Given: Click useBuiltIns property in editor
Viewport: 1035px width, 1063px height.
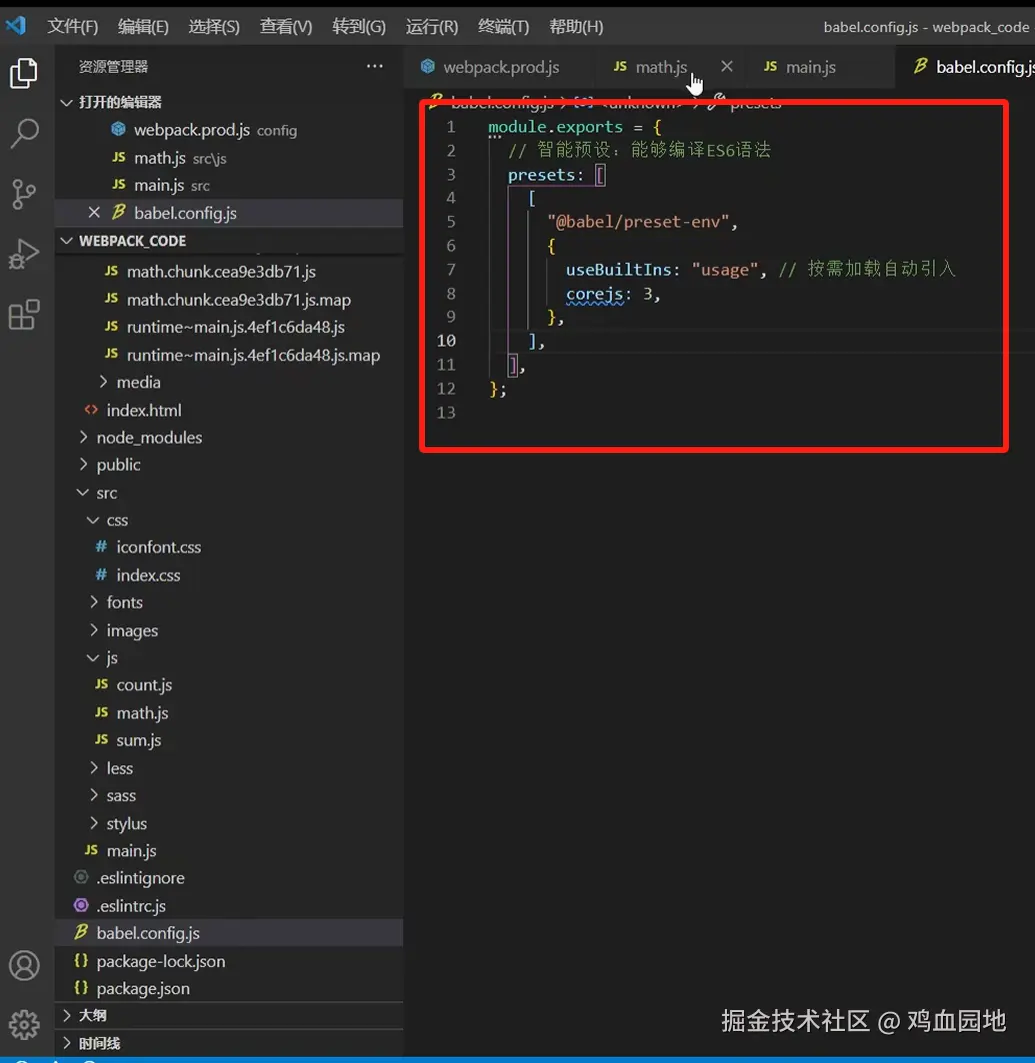Looking at the screenshot, I should point(618,270).
